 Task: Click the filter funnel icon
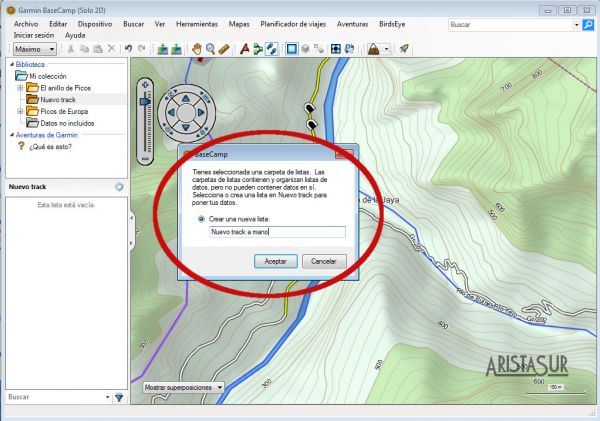click(119, 398)
